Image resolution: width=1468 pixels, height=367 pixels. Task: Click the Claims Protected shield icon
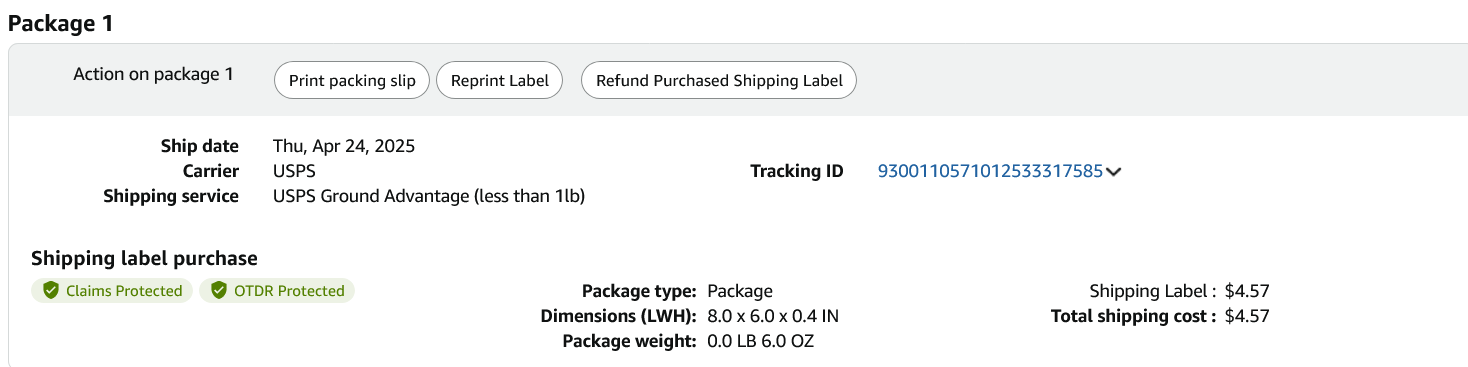tap(50, 291)
